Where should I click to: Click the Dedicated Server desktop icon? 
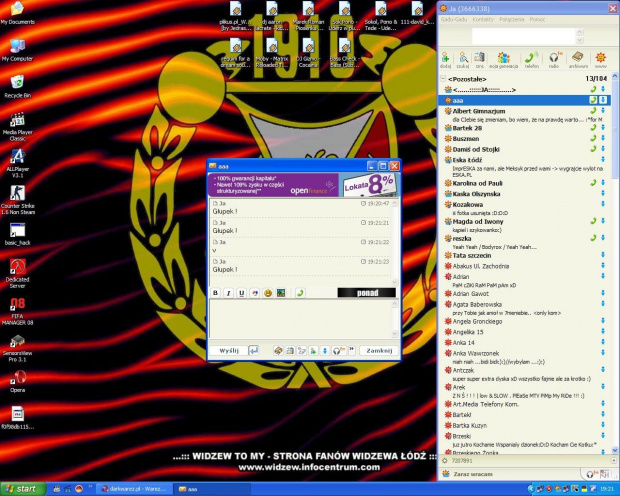coord(17,274)
